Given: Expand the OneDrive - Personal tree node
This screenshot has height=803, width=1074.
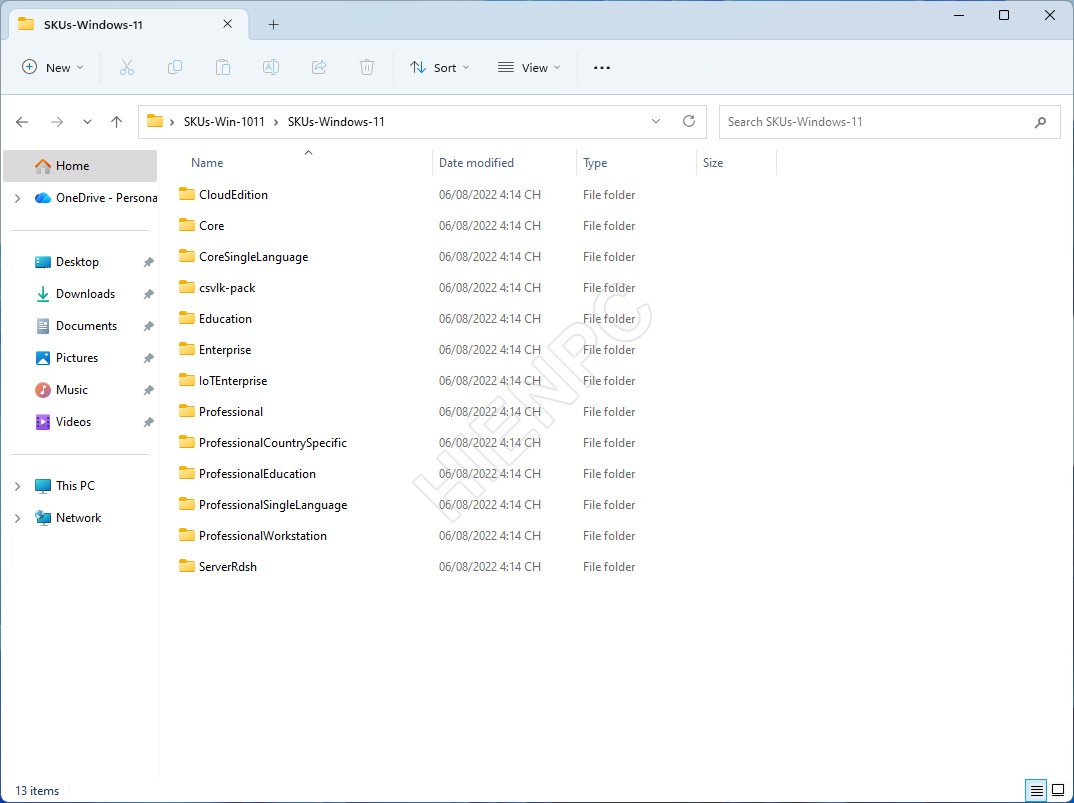Looking at the screenshot, I should point(18,198).
